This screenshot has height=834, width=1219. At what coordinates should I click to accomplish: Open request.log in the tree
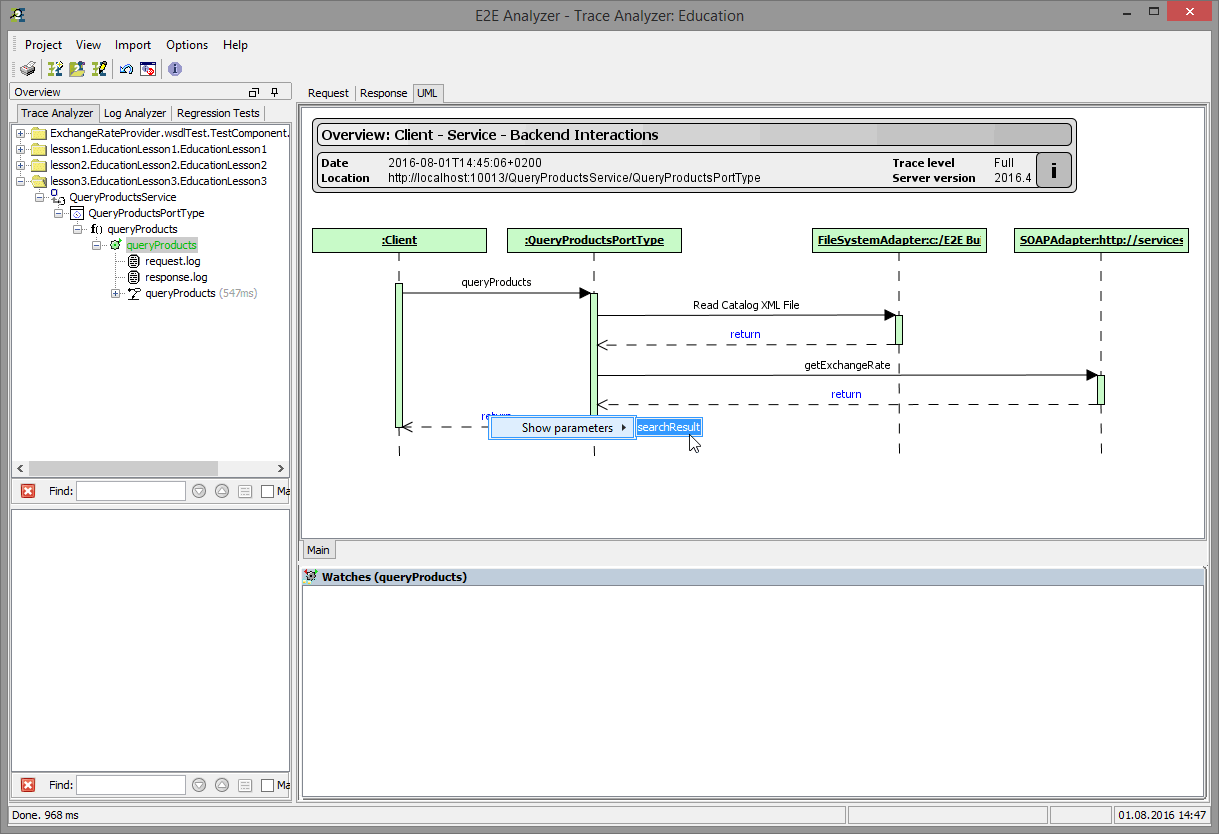coord(172,261)
